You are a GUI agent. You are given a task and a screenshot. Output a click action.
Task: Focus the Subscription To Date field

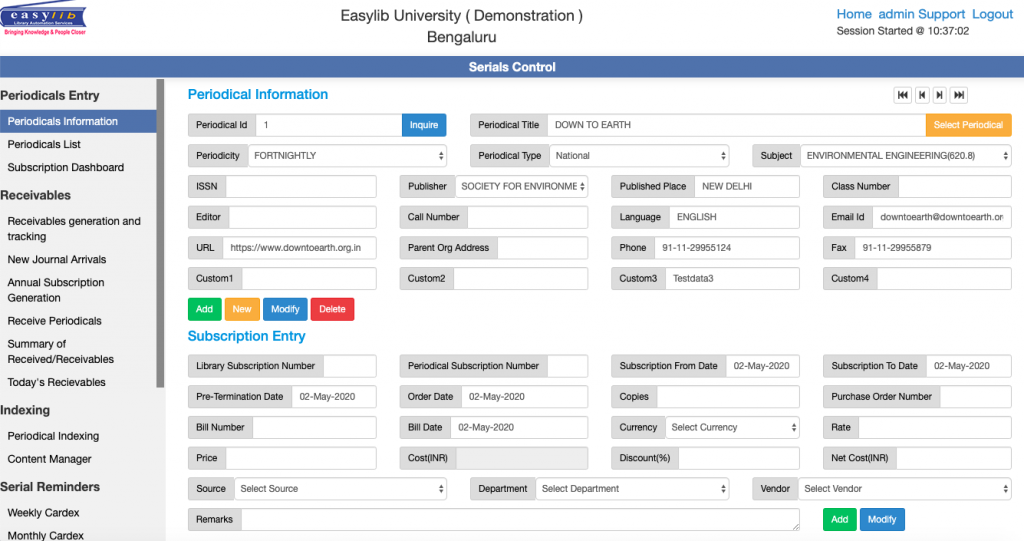tap(968, 366)
